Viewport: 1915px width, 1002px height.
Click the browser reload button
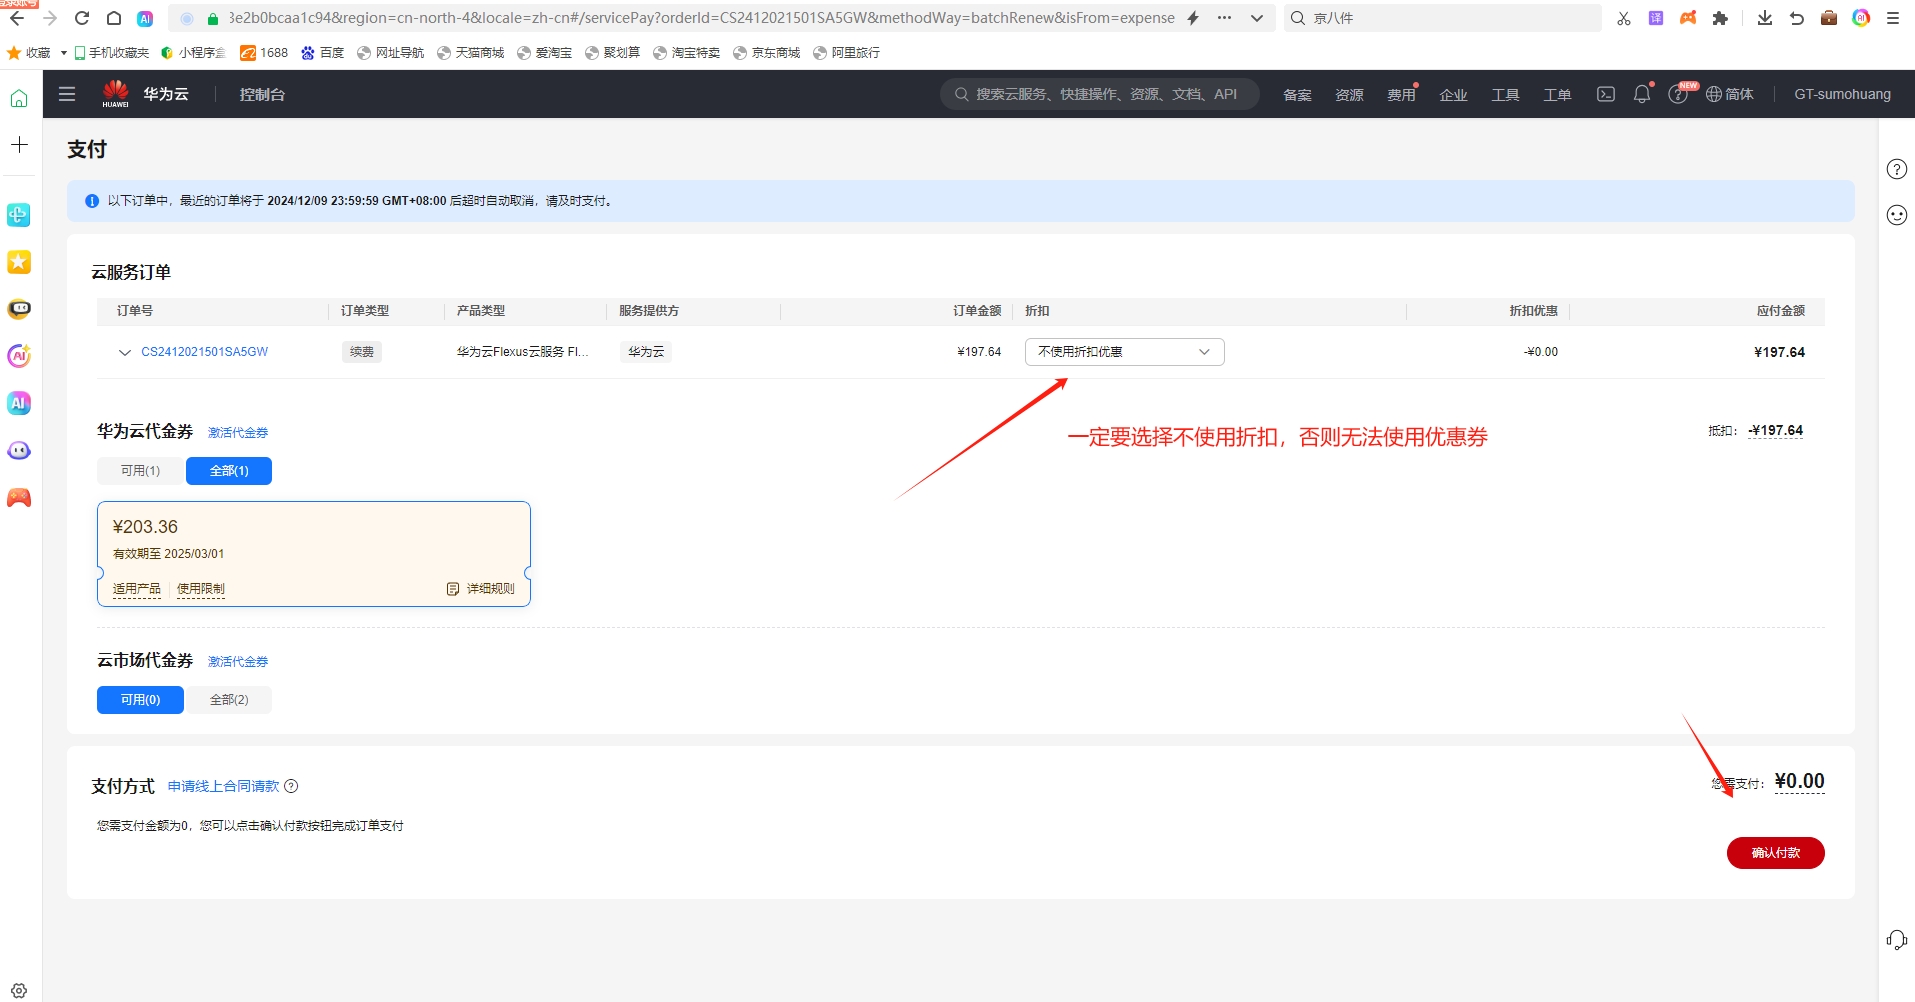point(82,18)
